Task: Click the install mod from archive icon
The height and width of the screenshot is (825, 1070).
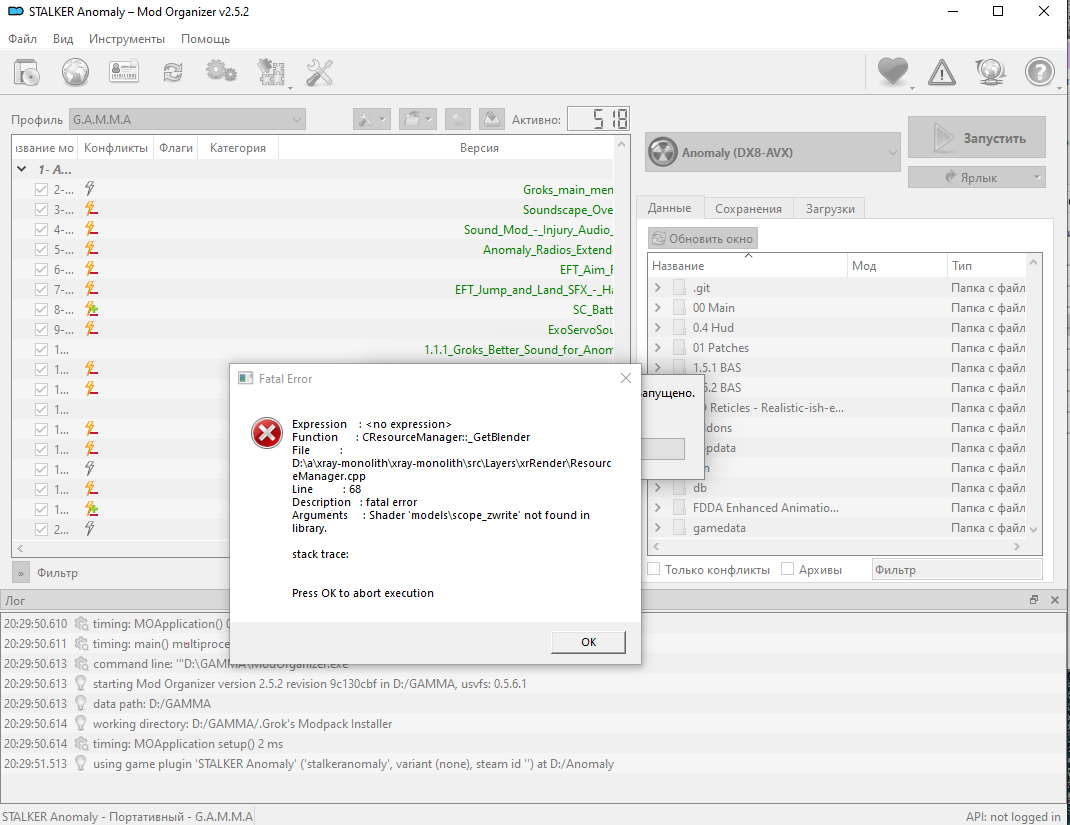Action: point(27,72)
